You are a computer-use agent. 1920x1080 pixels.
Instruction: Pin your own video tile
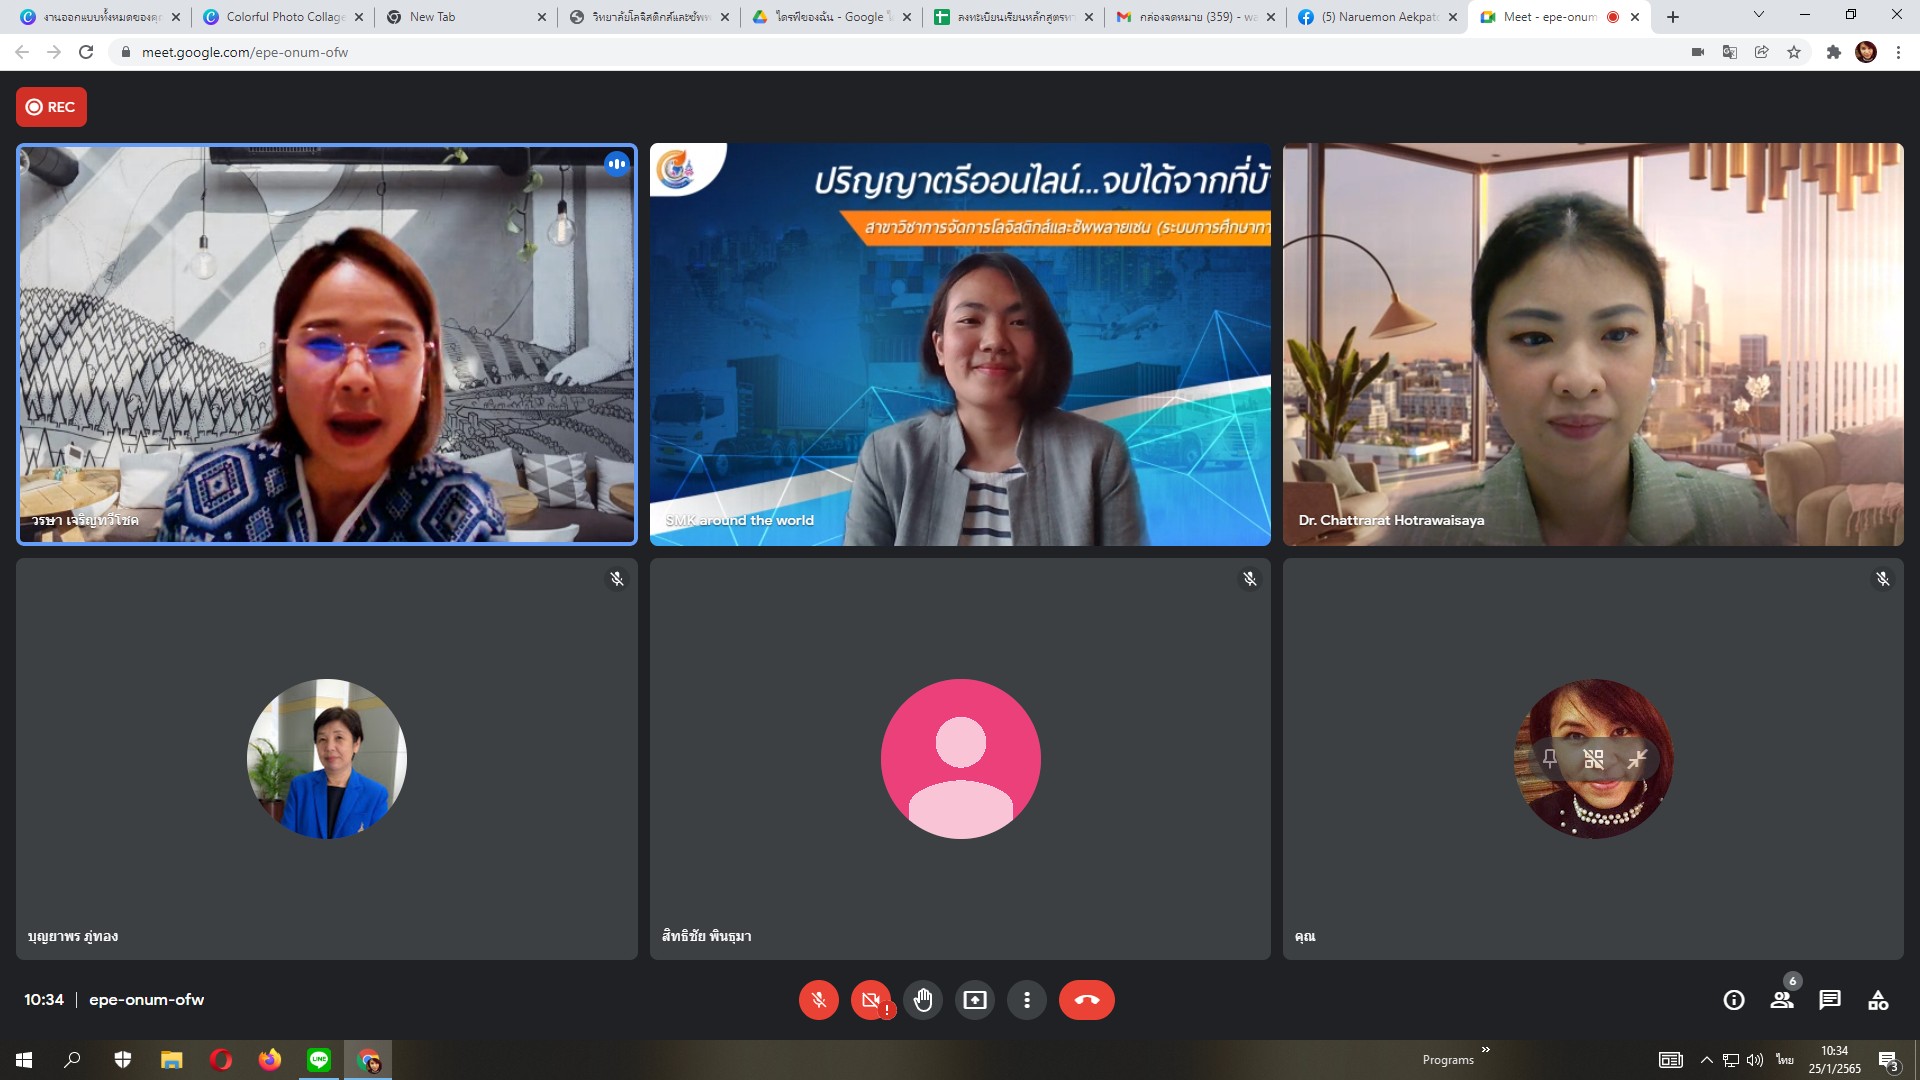pos(1549,759)
